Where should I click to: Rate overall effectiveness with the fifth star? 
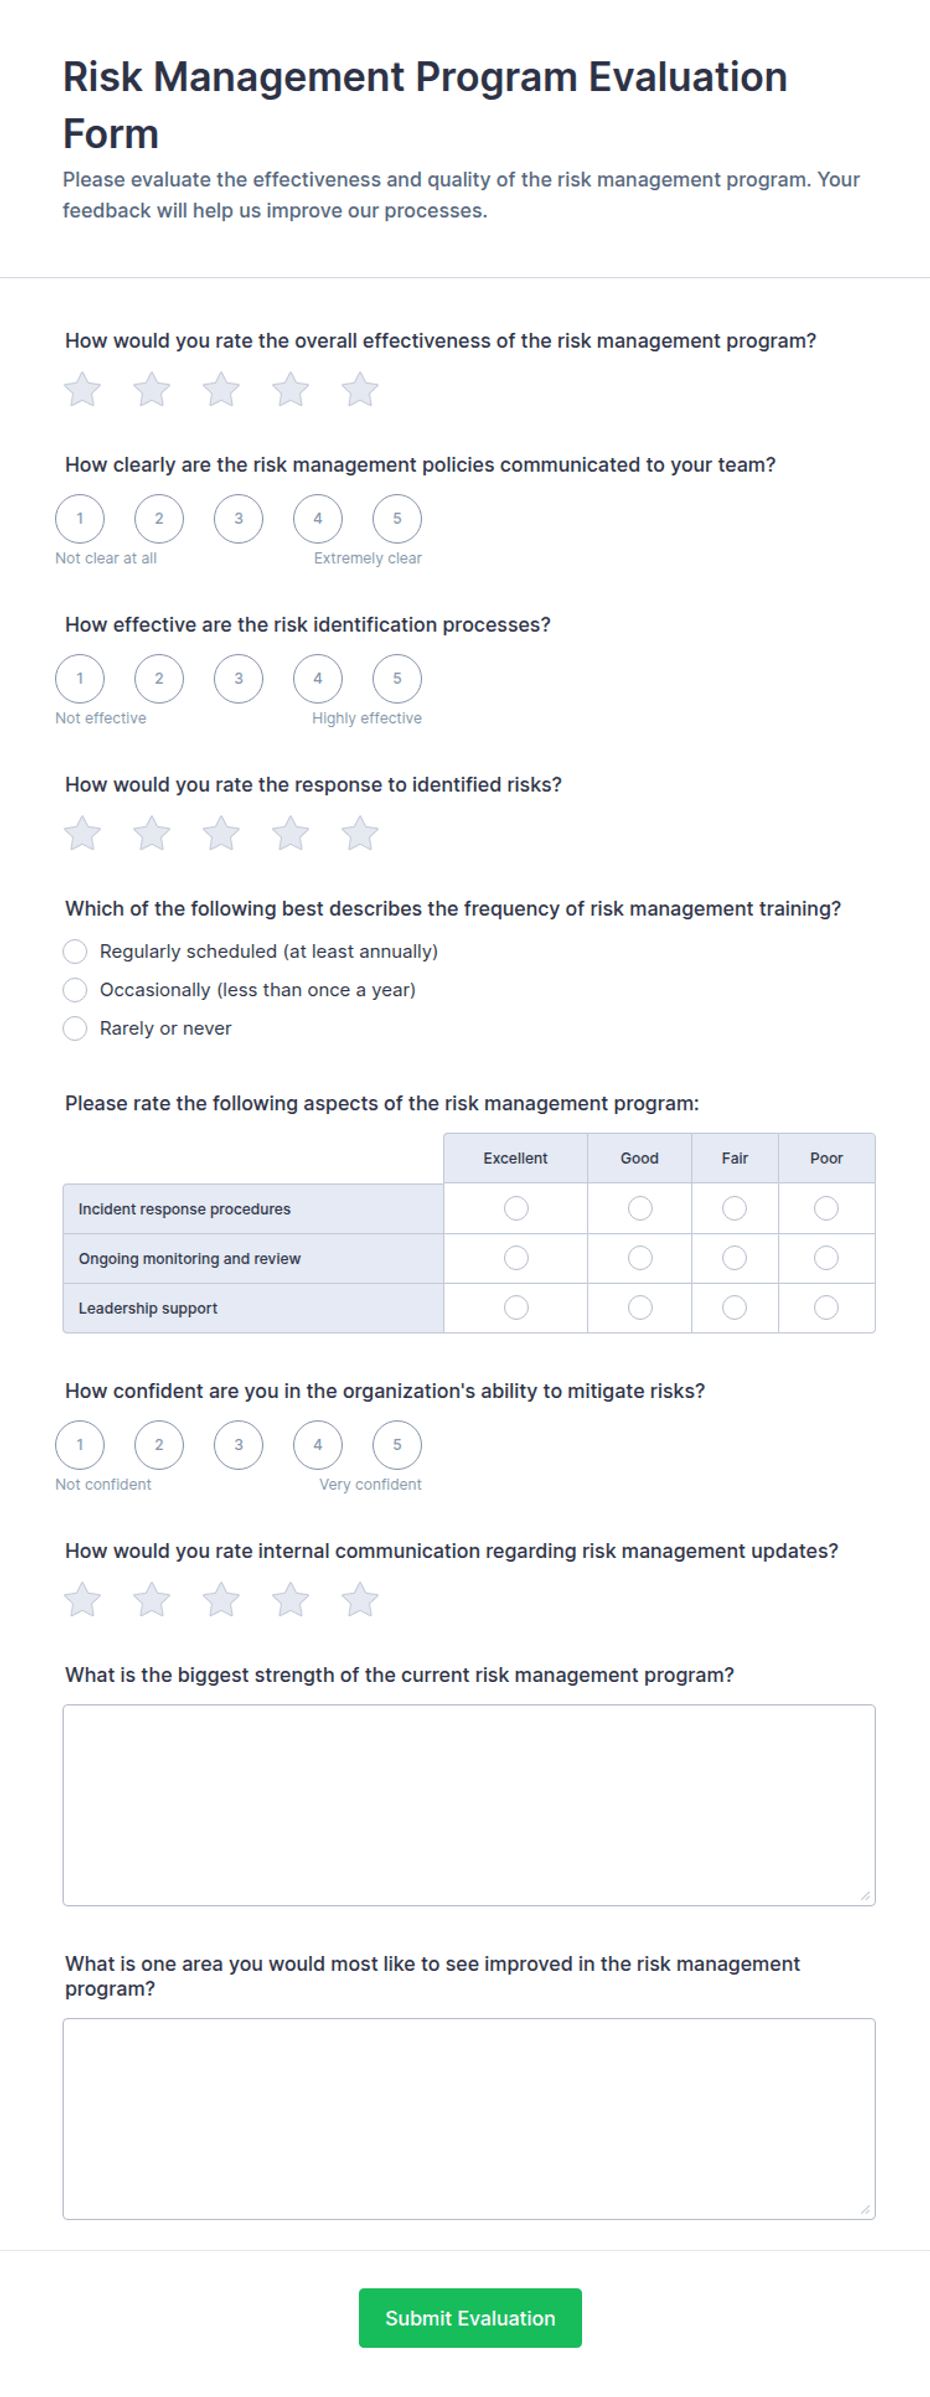click(360, 389)
